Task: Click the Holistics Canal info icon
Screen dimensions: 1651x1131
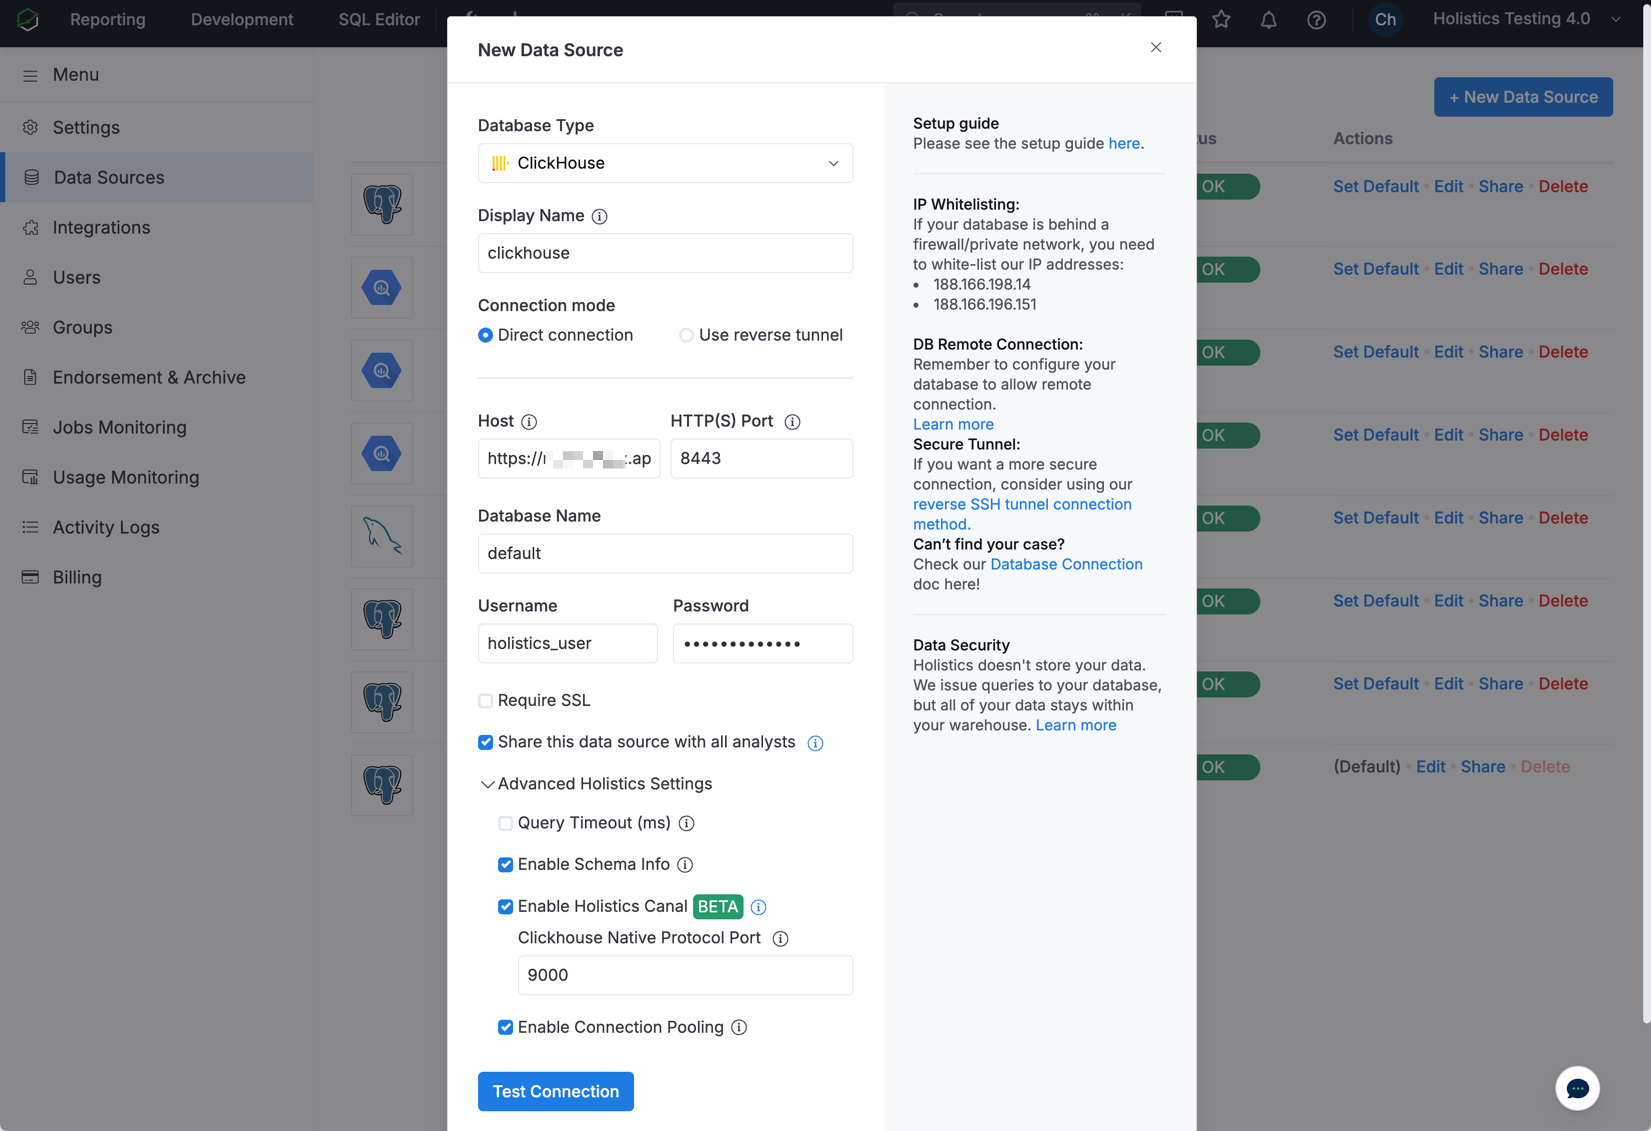Action: click(759, 907)
